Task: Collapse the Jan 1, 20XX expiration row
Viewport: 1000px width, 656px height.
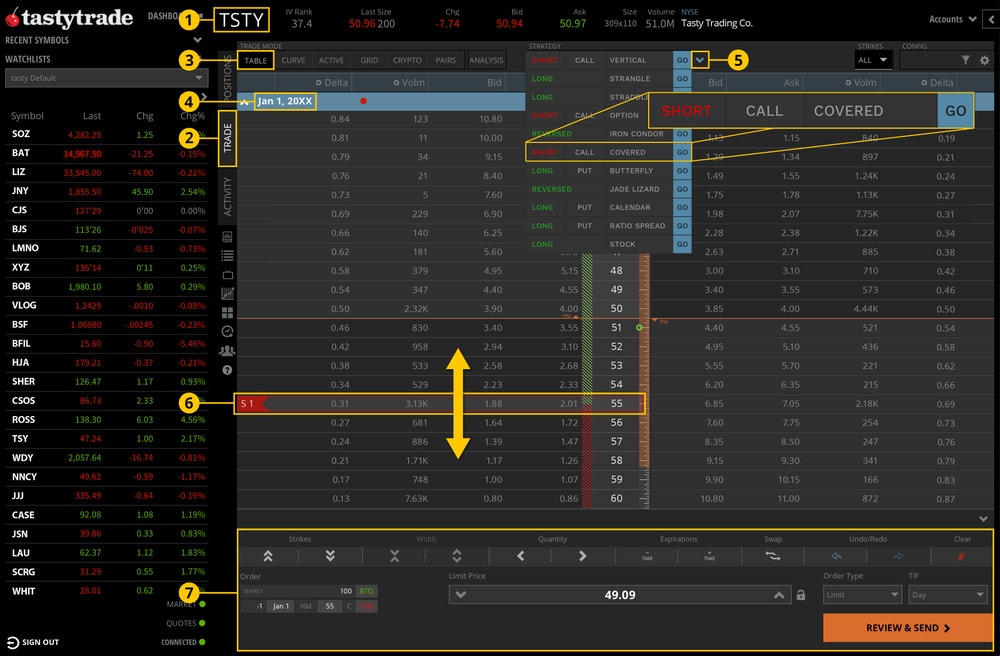Action: [x=244, y=101]
